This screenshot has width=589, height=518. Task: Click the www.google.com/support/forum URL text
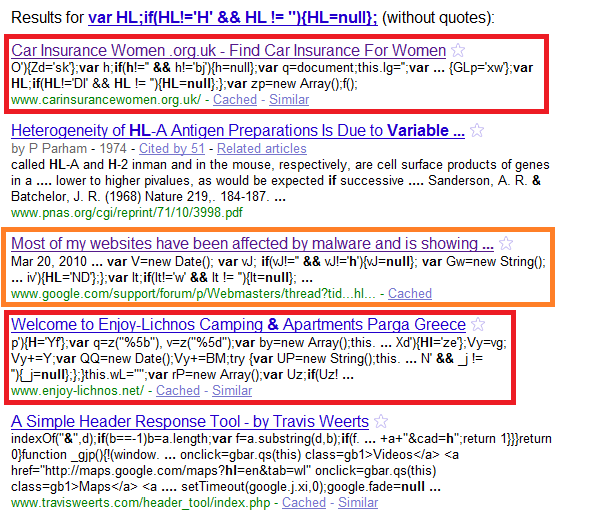click(x=193, y=293)
